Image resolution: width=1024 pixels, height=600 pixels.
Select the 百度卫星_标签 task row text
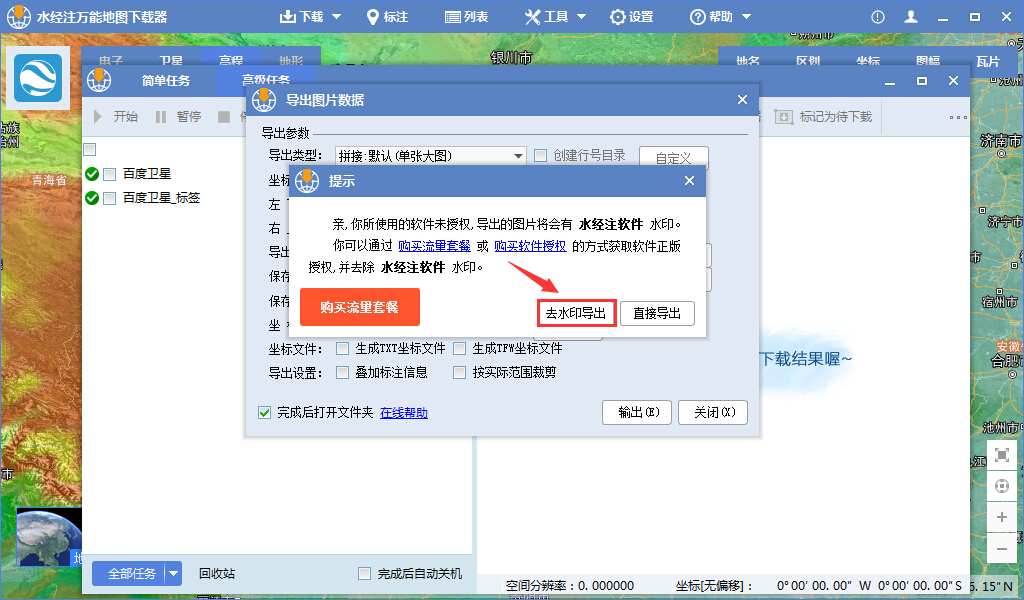point(161,198)
